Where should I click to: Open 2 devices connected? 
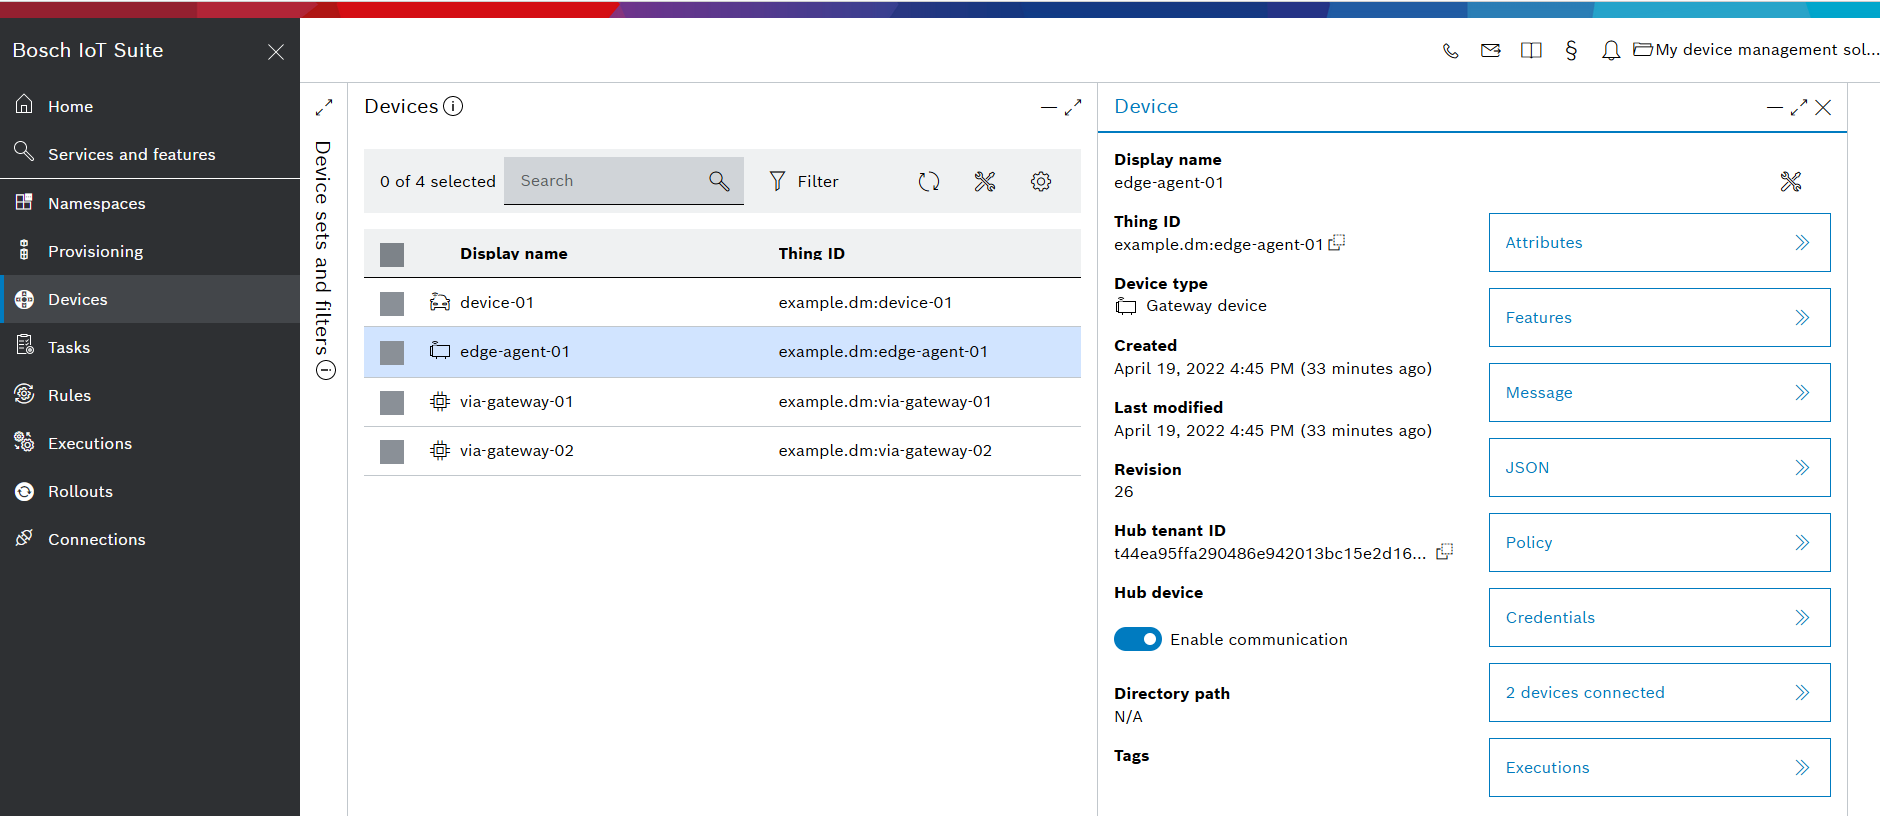(1660, 692)
